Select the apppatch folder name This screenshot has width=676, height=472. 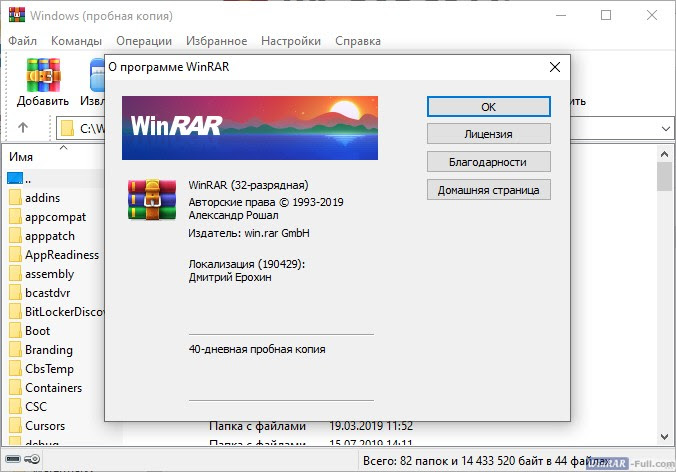(x=50, y=236)
